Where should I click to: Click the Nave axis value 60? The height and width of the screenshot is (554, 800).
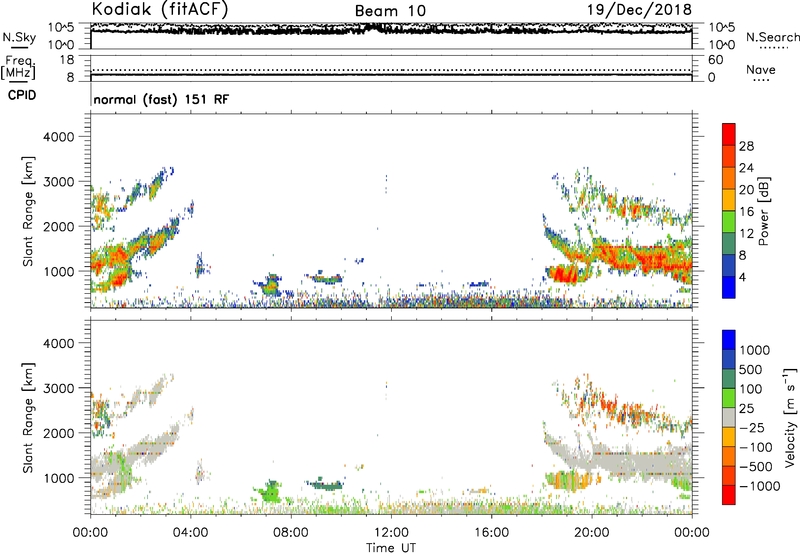click(x=715, y=60)
